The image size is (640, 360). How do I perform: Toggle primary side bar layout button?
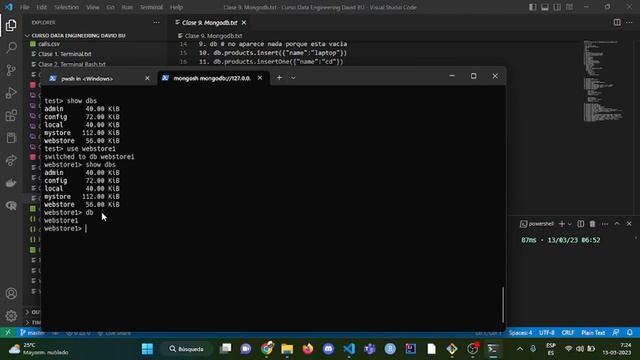pos(533,7)
